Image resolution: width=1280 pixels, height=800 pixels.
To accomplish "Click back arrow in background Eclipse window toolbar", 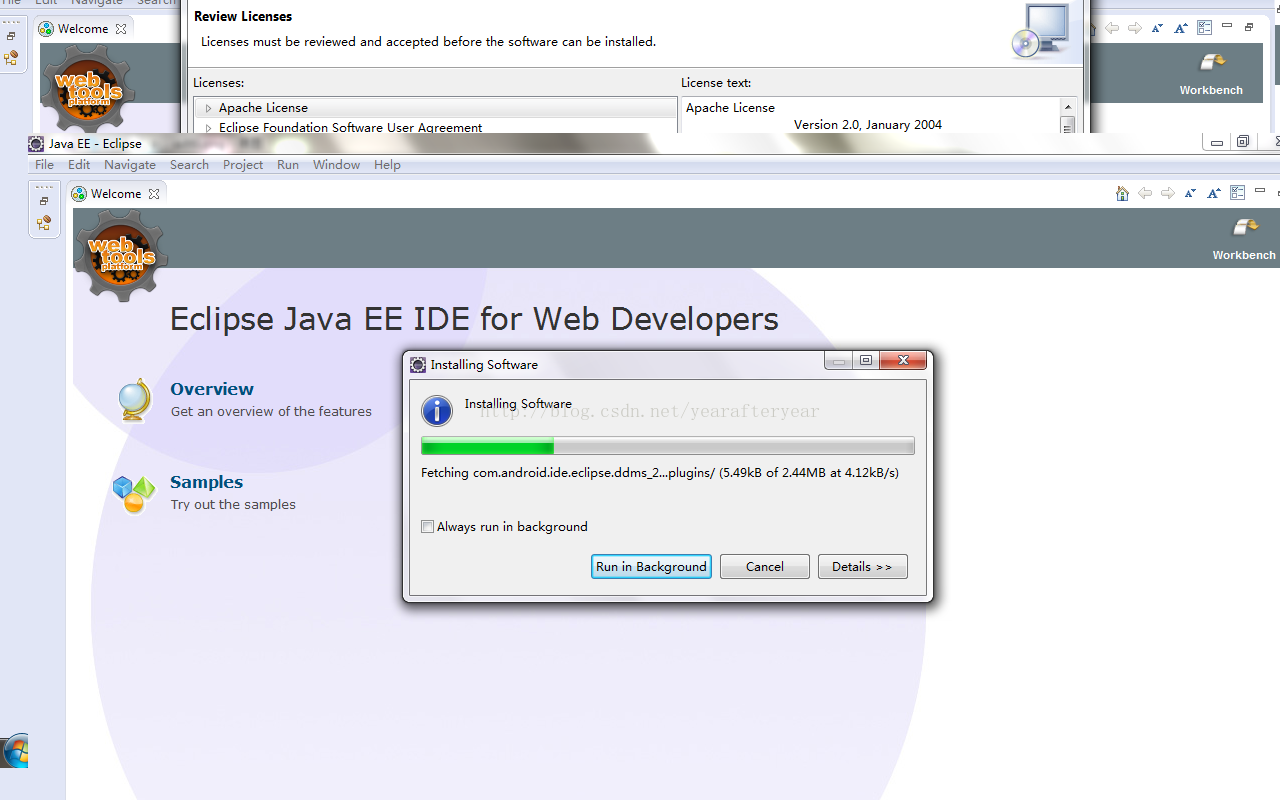I will (1111, 28).
